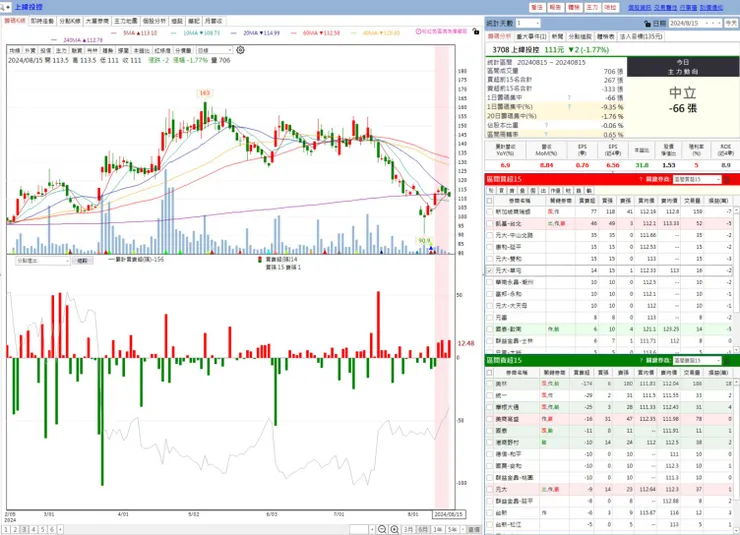Click the 今天 button beside the date
Image resolution: width=740 pixels, height=535 pixels.
731,23
